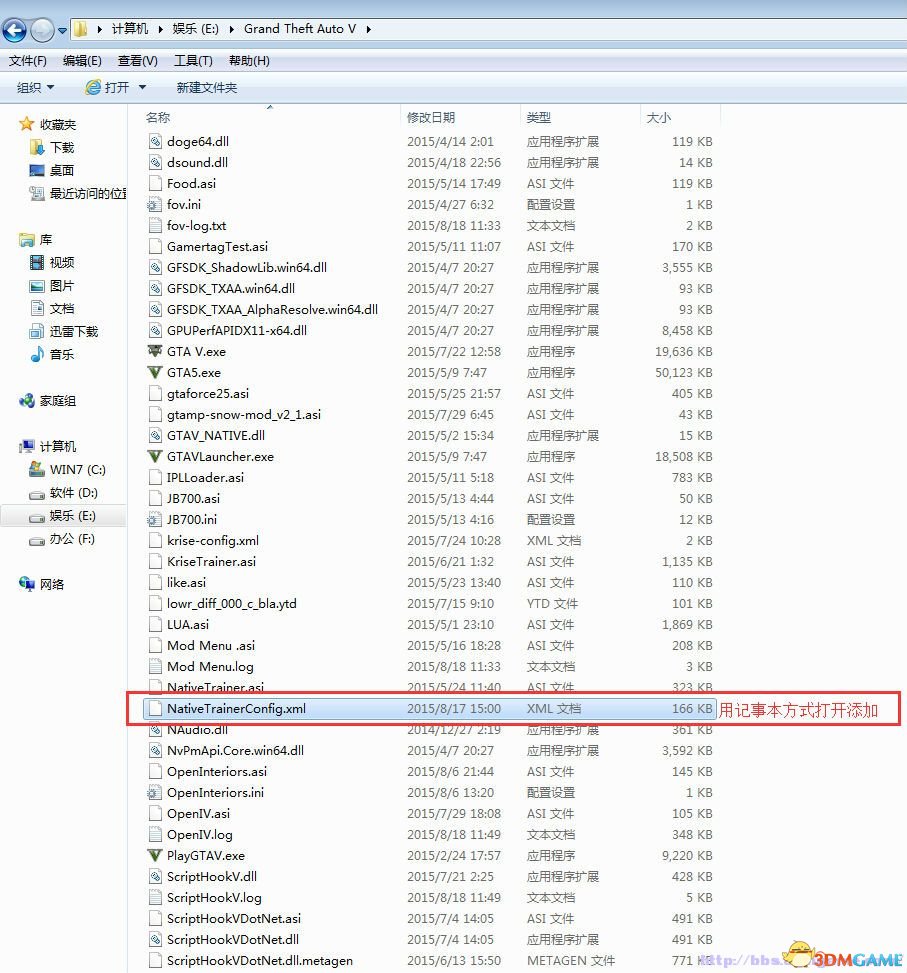Sort by the 类型 column header
This screenshot has height=973, width=907.
(x=538, y=117)
